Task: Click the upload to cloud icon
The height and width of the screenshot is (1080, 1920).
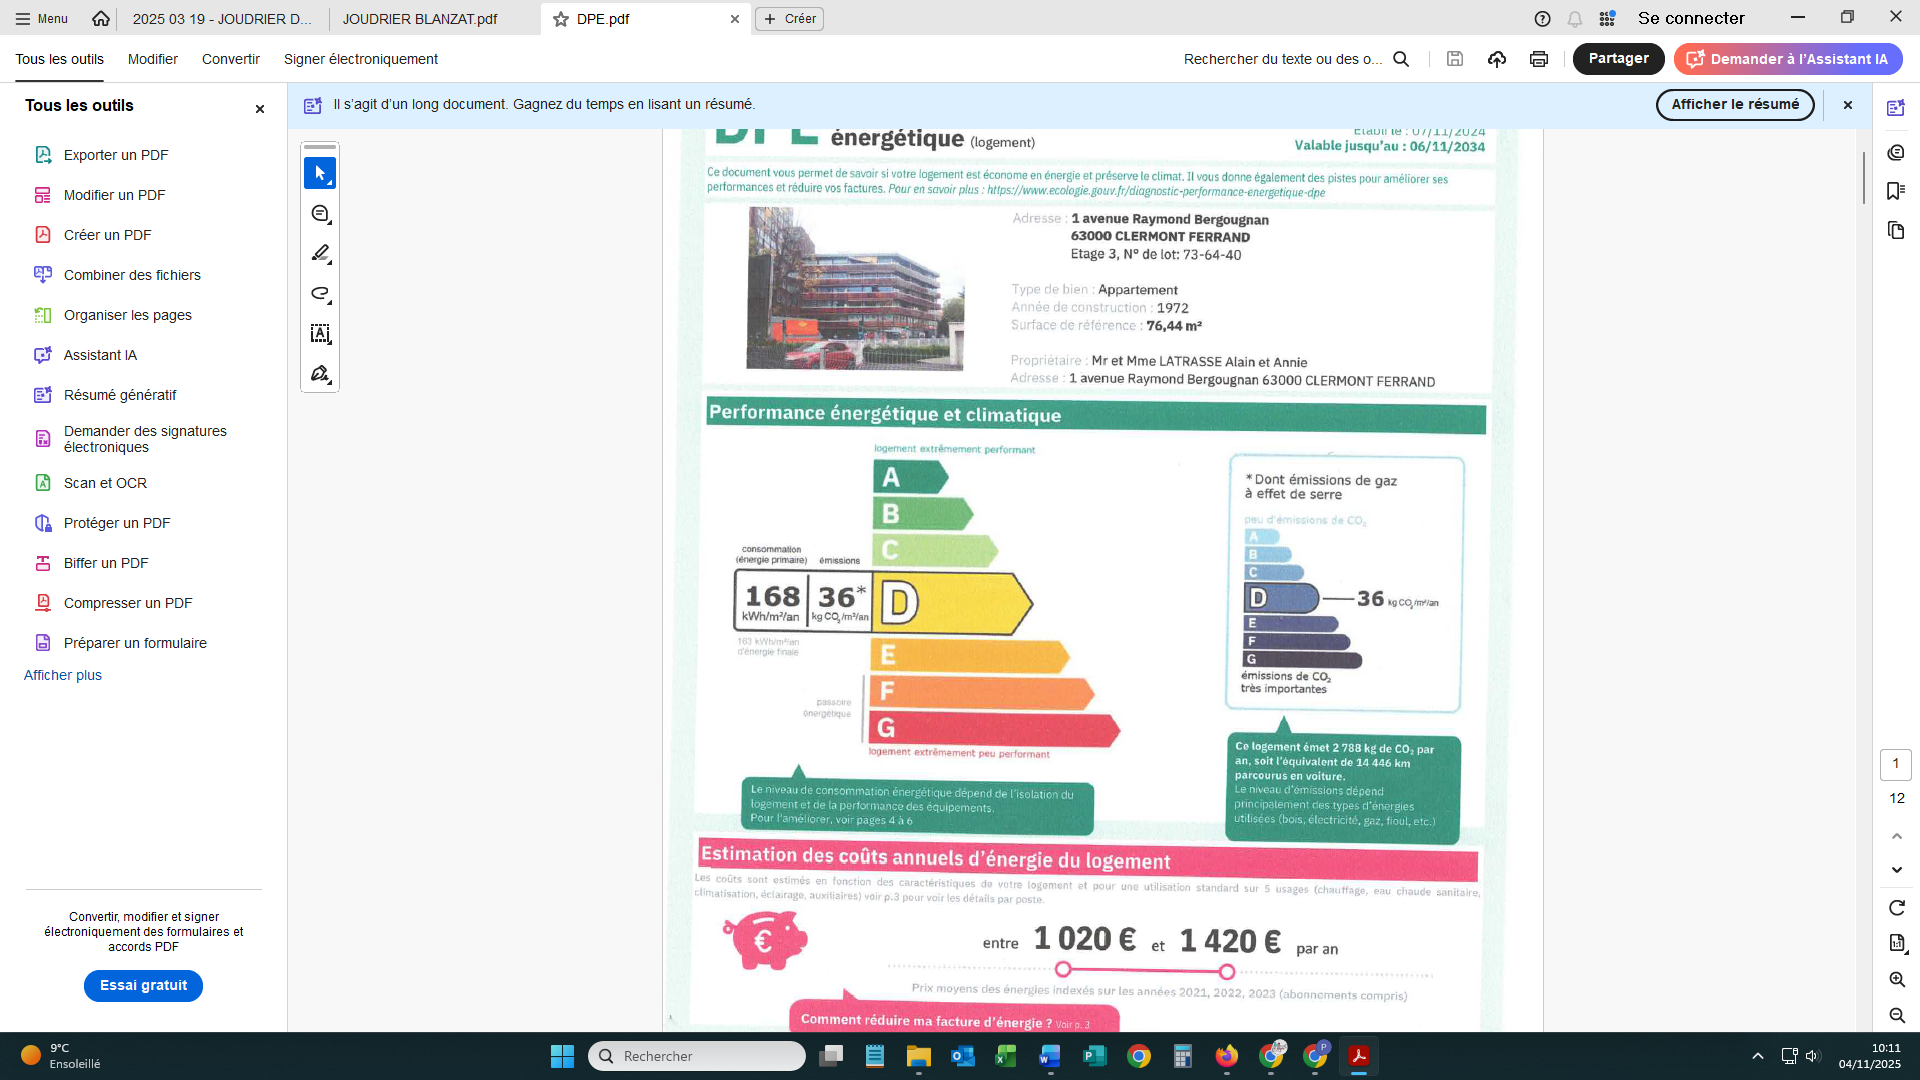Action: [x=1496, y=59]
